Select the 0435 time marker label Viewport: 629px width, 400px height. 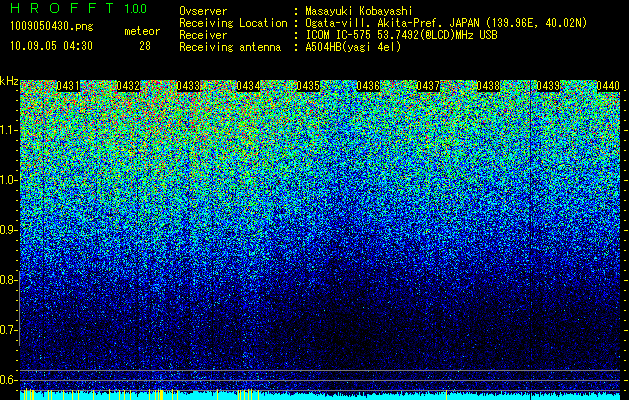pyautogui.click(x=308, y=86)
